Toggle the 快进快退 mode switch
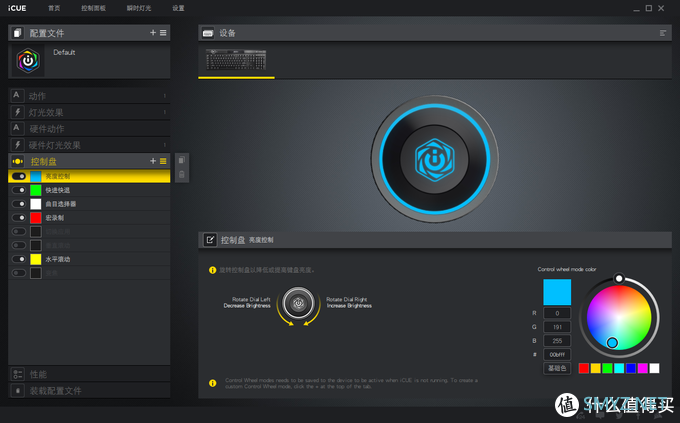The height and width of the screenshot is (423, 680). coord(19,190)
